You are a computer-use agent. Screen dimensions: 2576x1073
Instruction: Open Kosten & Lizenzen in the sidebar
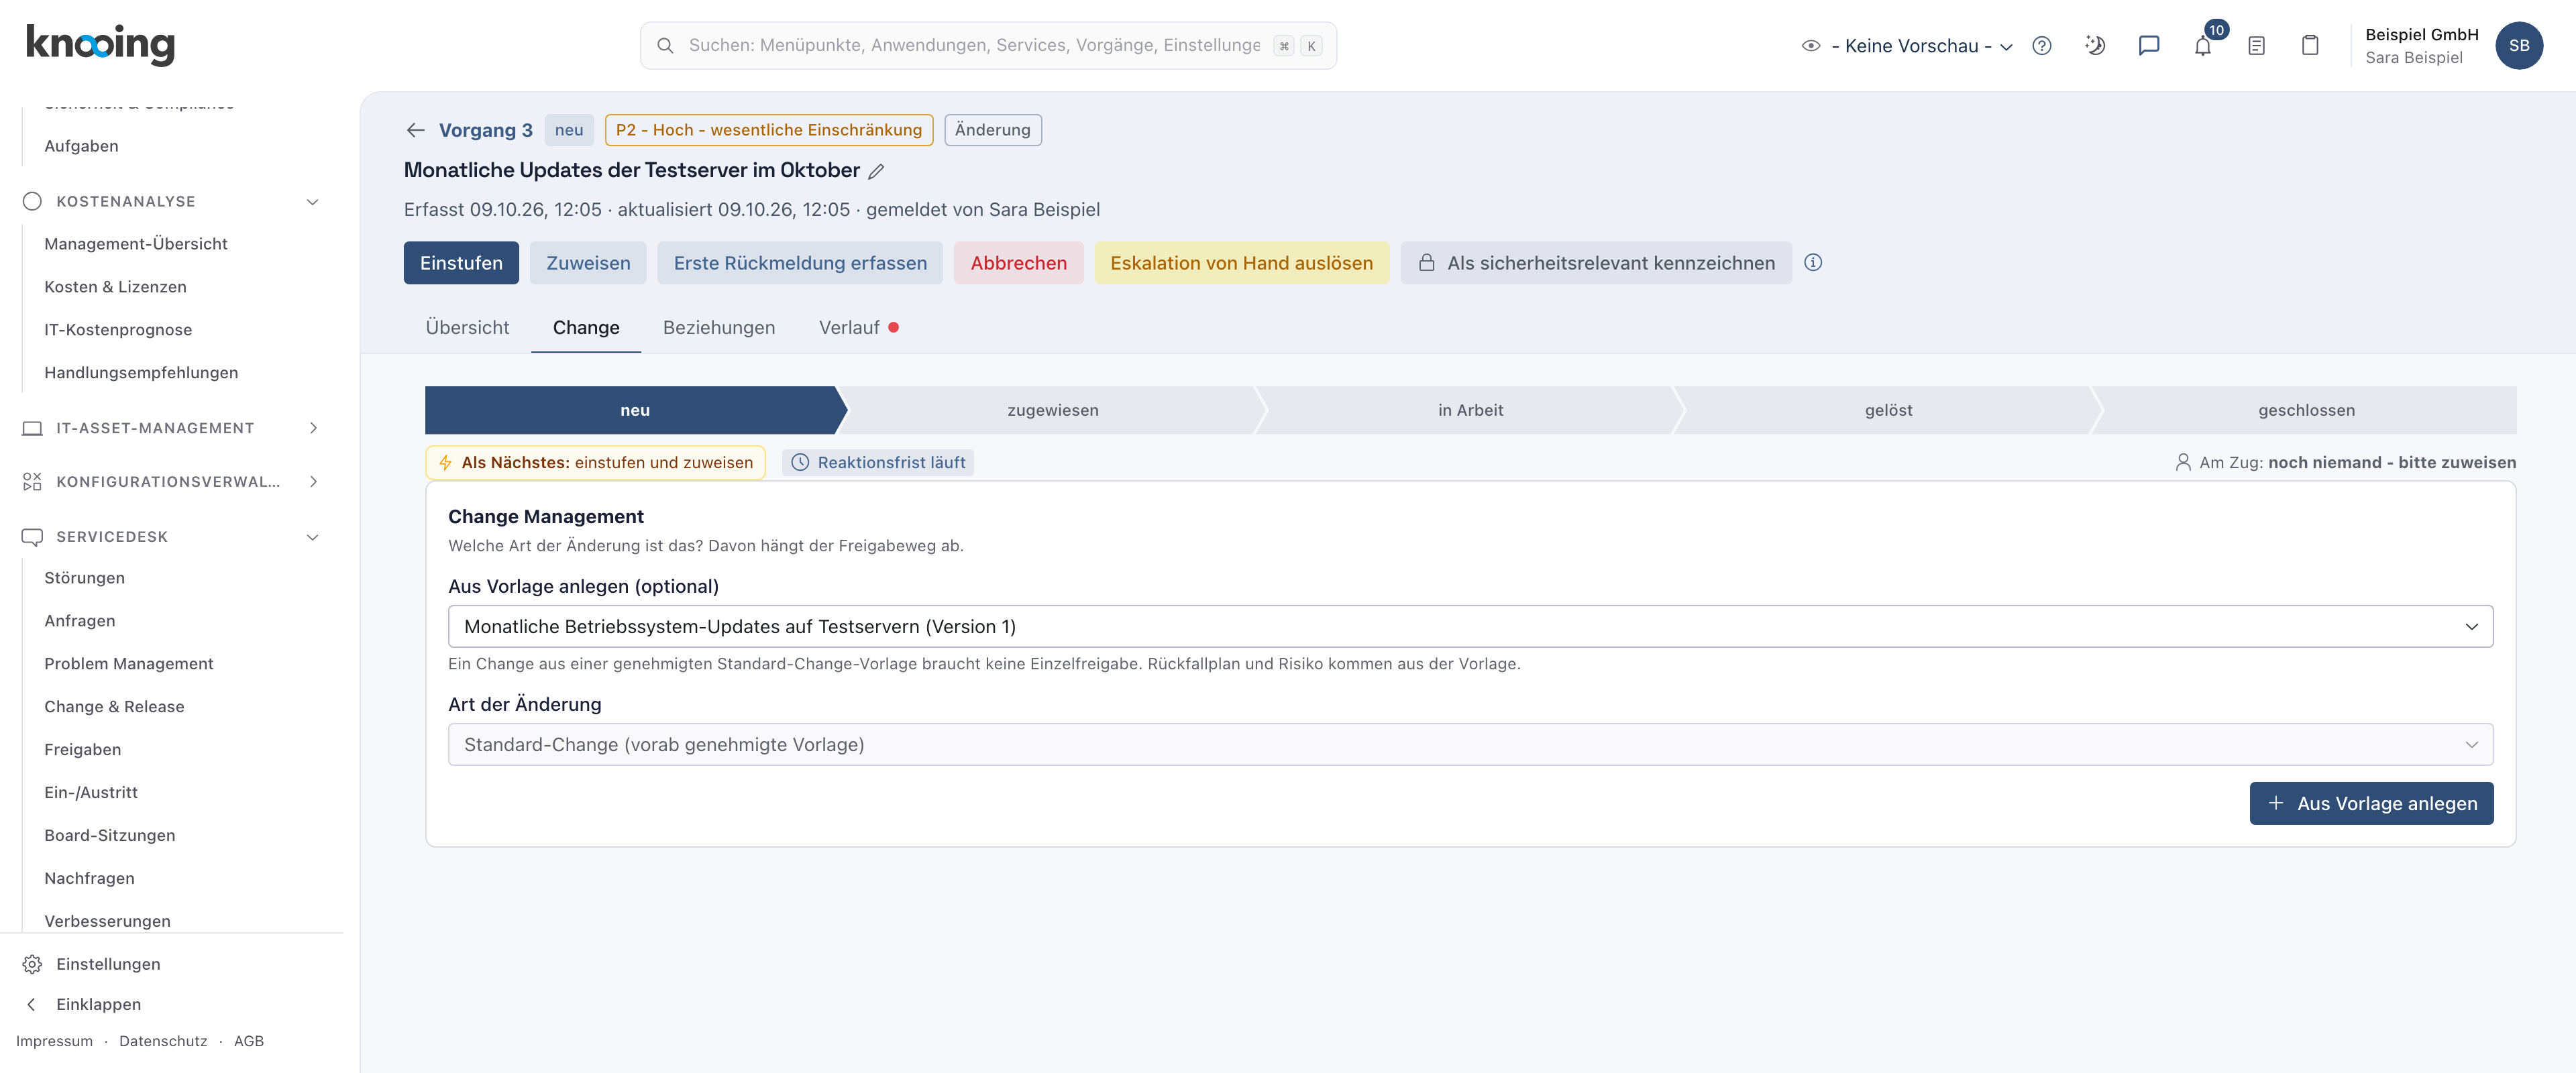[x=115, y=287]
